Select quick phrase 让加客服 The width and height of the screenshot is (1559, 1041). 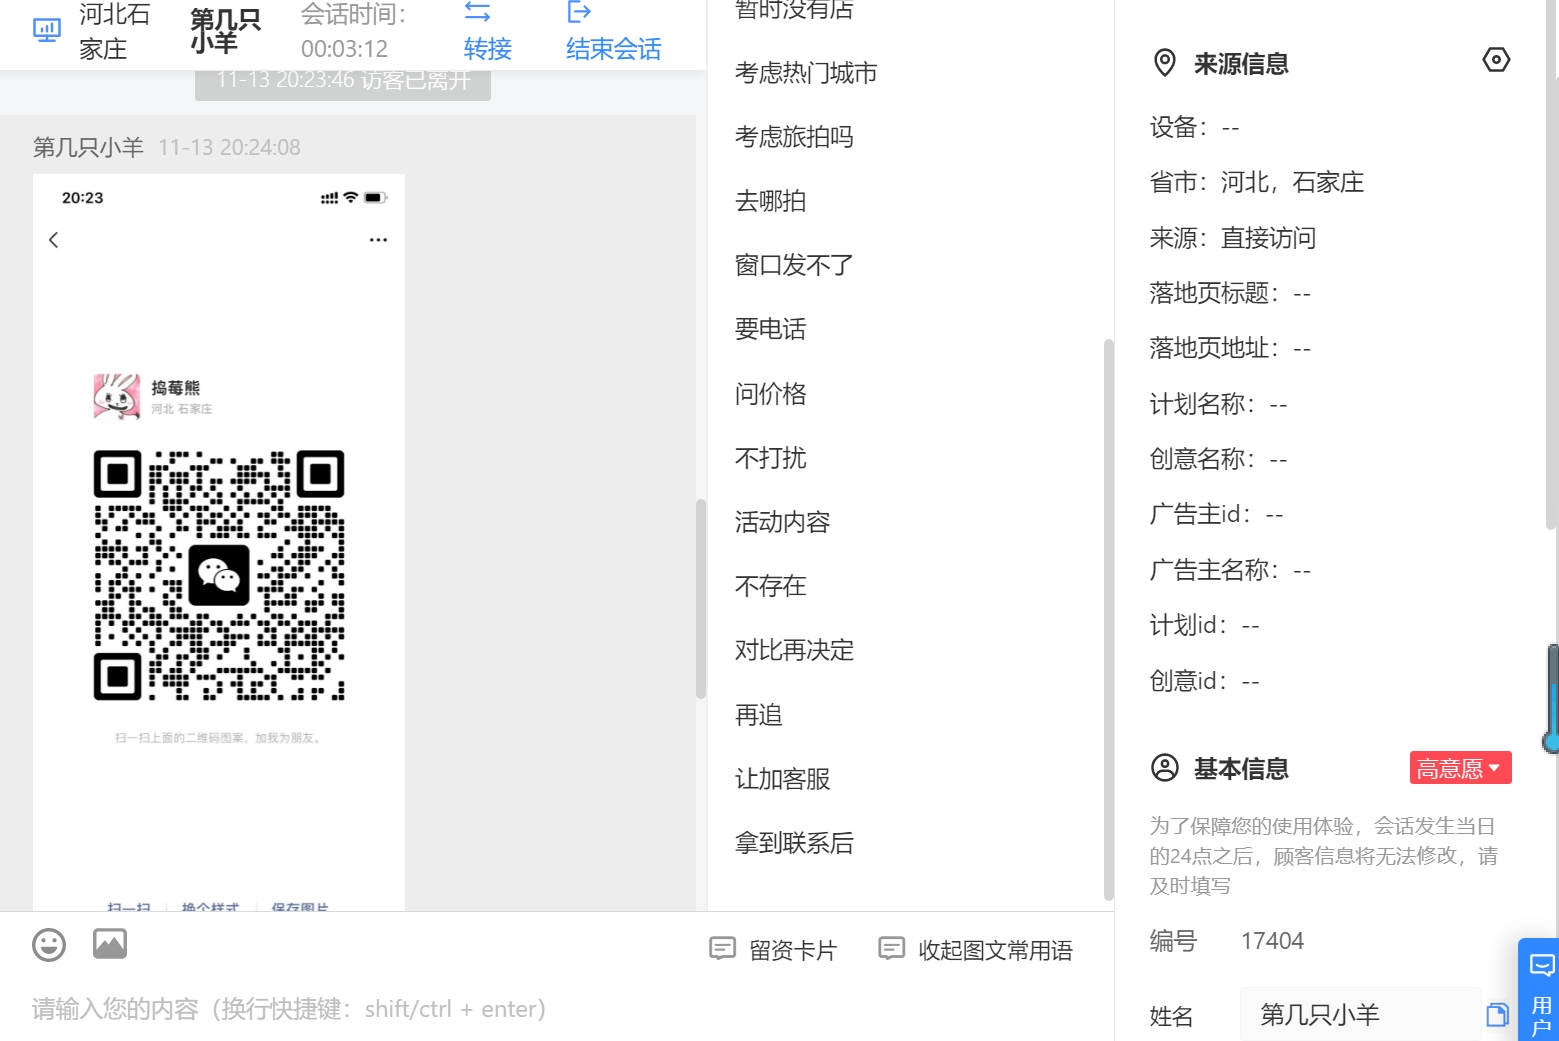[782, 779]
